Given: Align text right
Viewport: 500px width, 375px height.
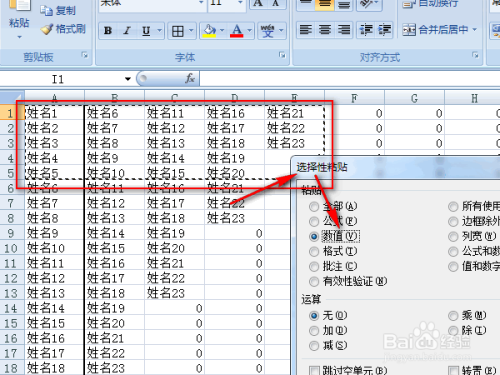Looking at the screenshot, I should click(344, 30).
